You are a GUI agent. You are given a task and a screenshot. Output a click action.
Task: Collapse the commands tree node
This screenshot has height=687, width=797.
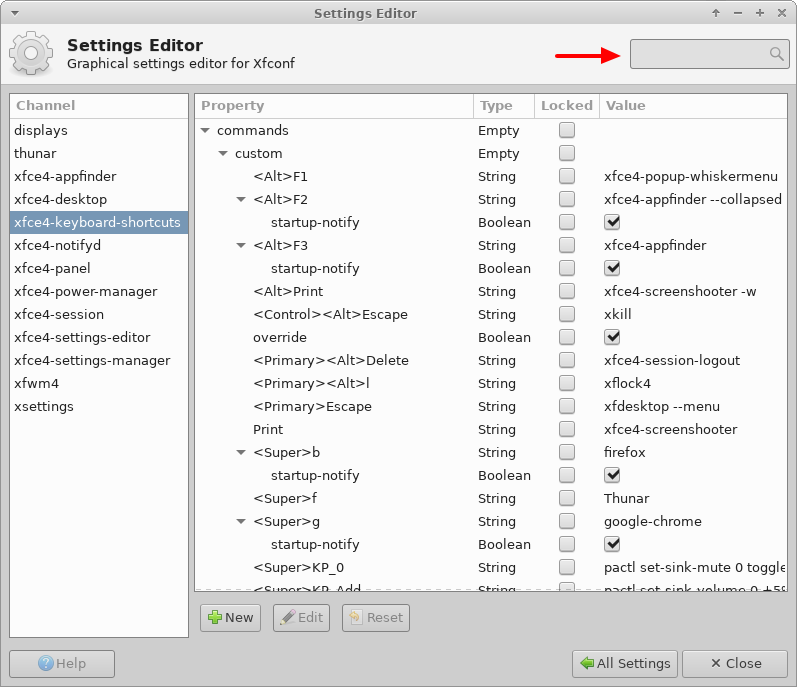point(206,130)
